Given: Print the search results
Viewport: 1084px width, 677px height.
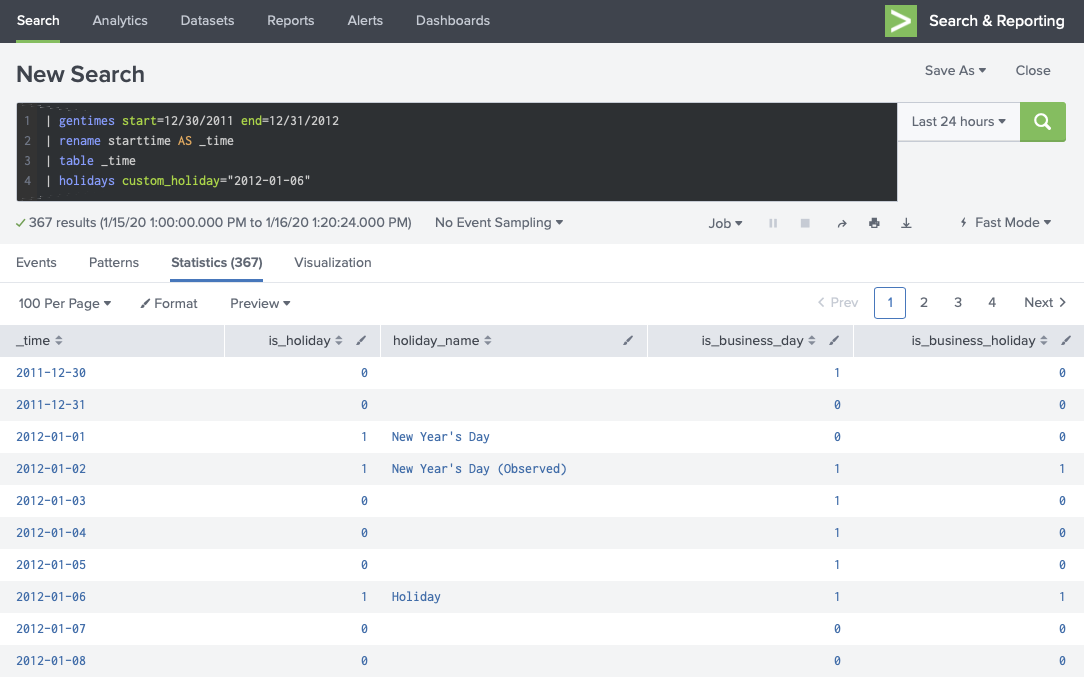Looking at the screenshot, I should [874, 223].
